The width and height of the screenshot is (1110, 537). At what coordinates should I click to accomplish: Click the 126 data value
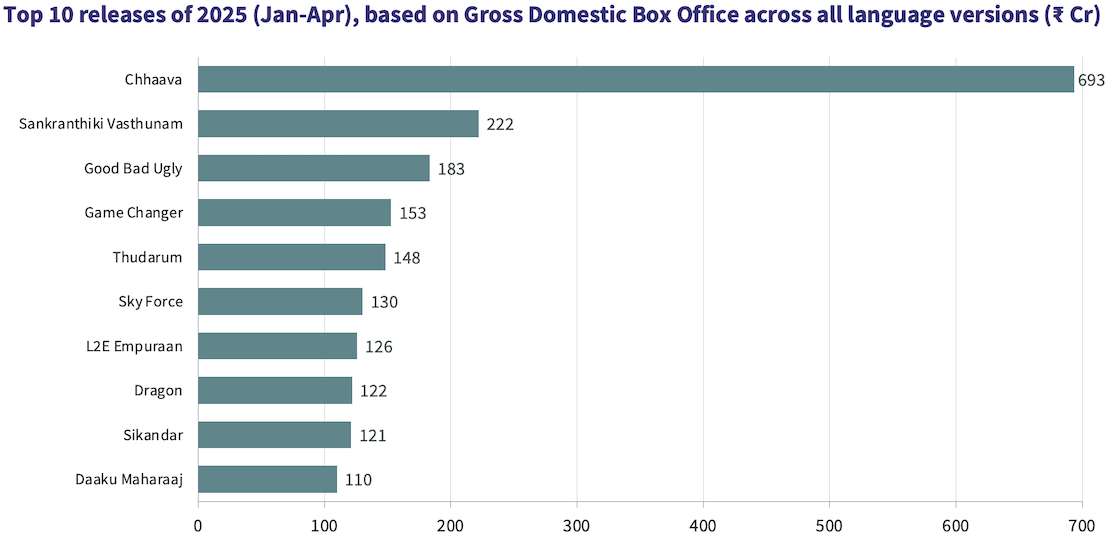pyautogui.click(x=379, y=347)
